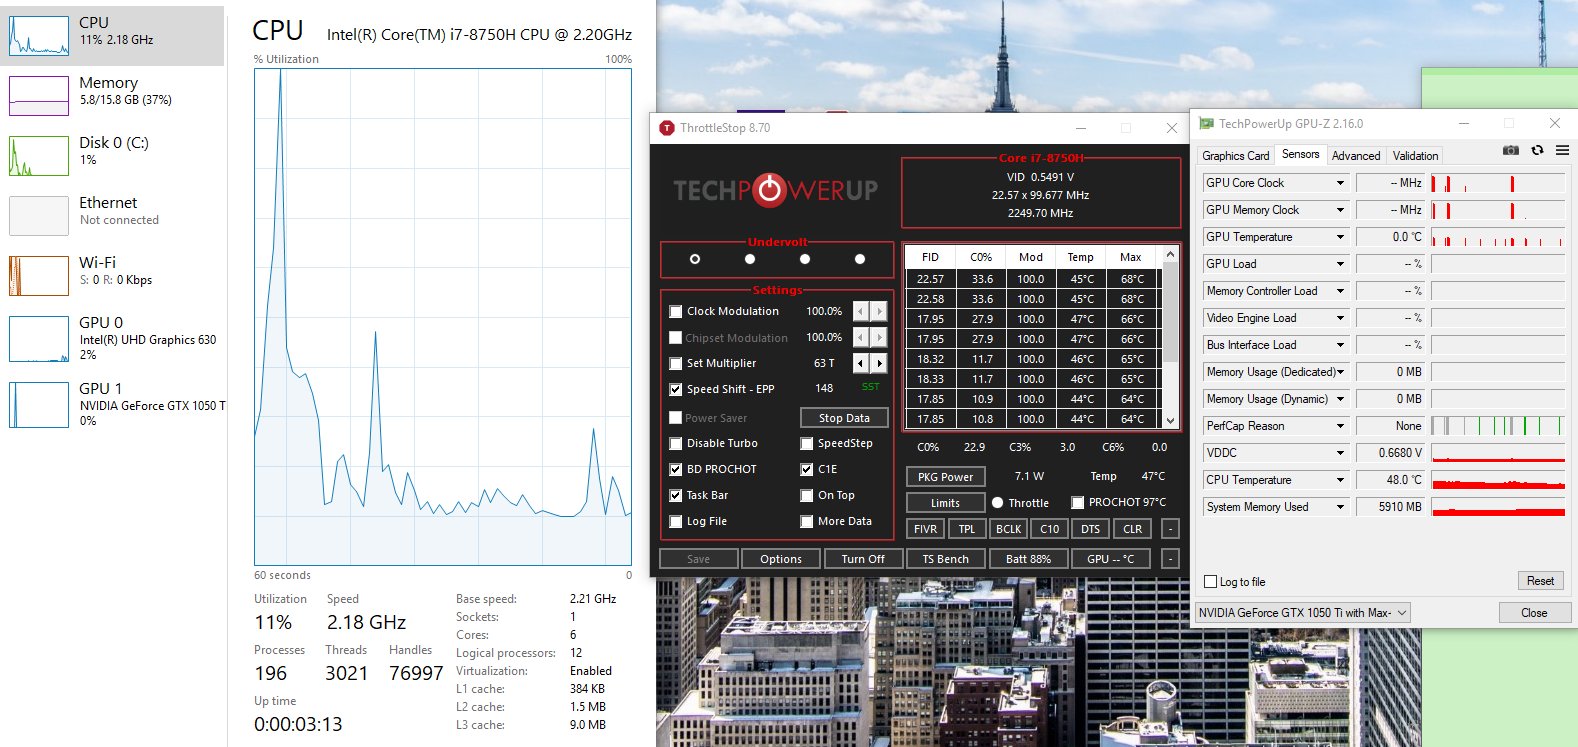Click the Stop Data button

tap(844, 418)
